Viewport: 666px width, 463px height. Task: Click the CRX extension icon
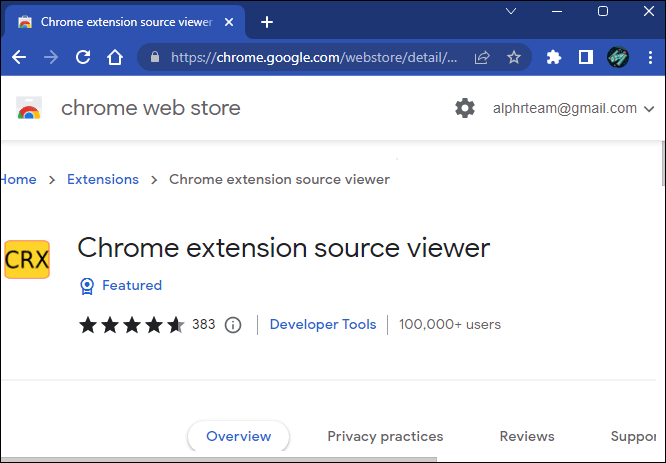tap(27, 259)
